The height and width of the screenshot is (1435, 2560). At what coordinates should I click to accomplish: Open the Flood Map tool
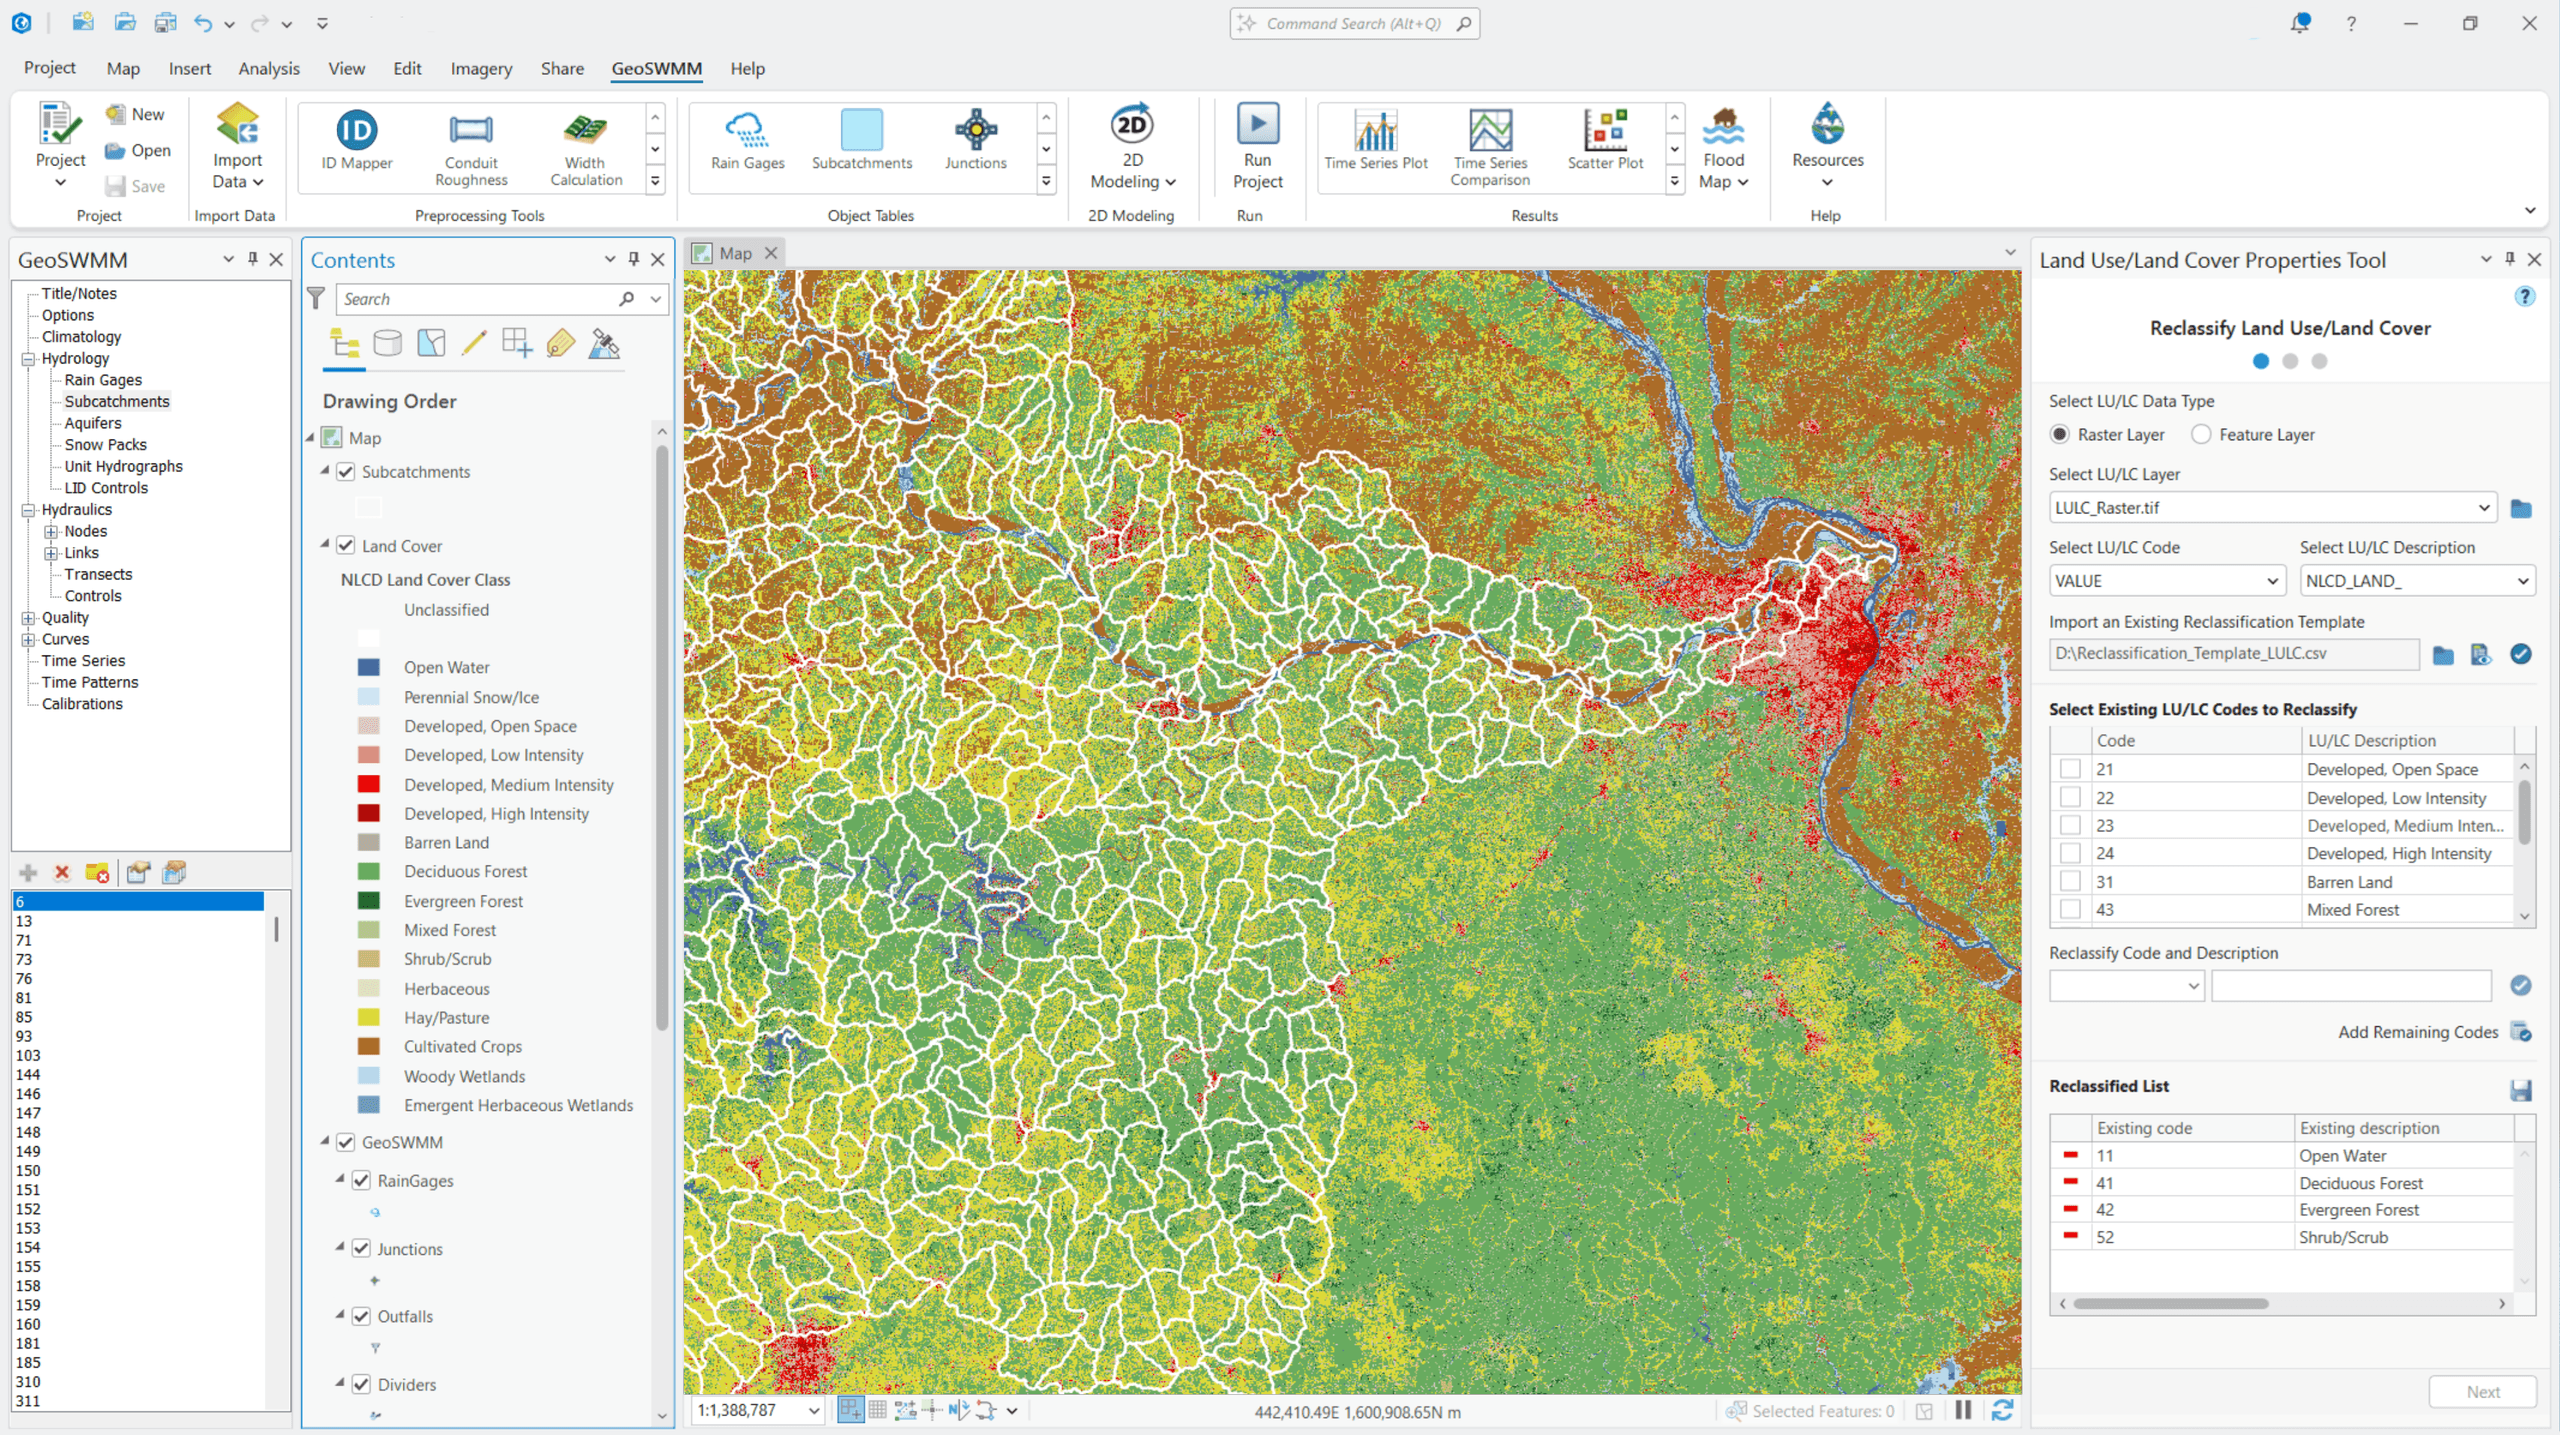tap(1722, 147)
